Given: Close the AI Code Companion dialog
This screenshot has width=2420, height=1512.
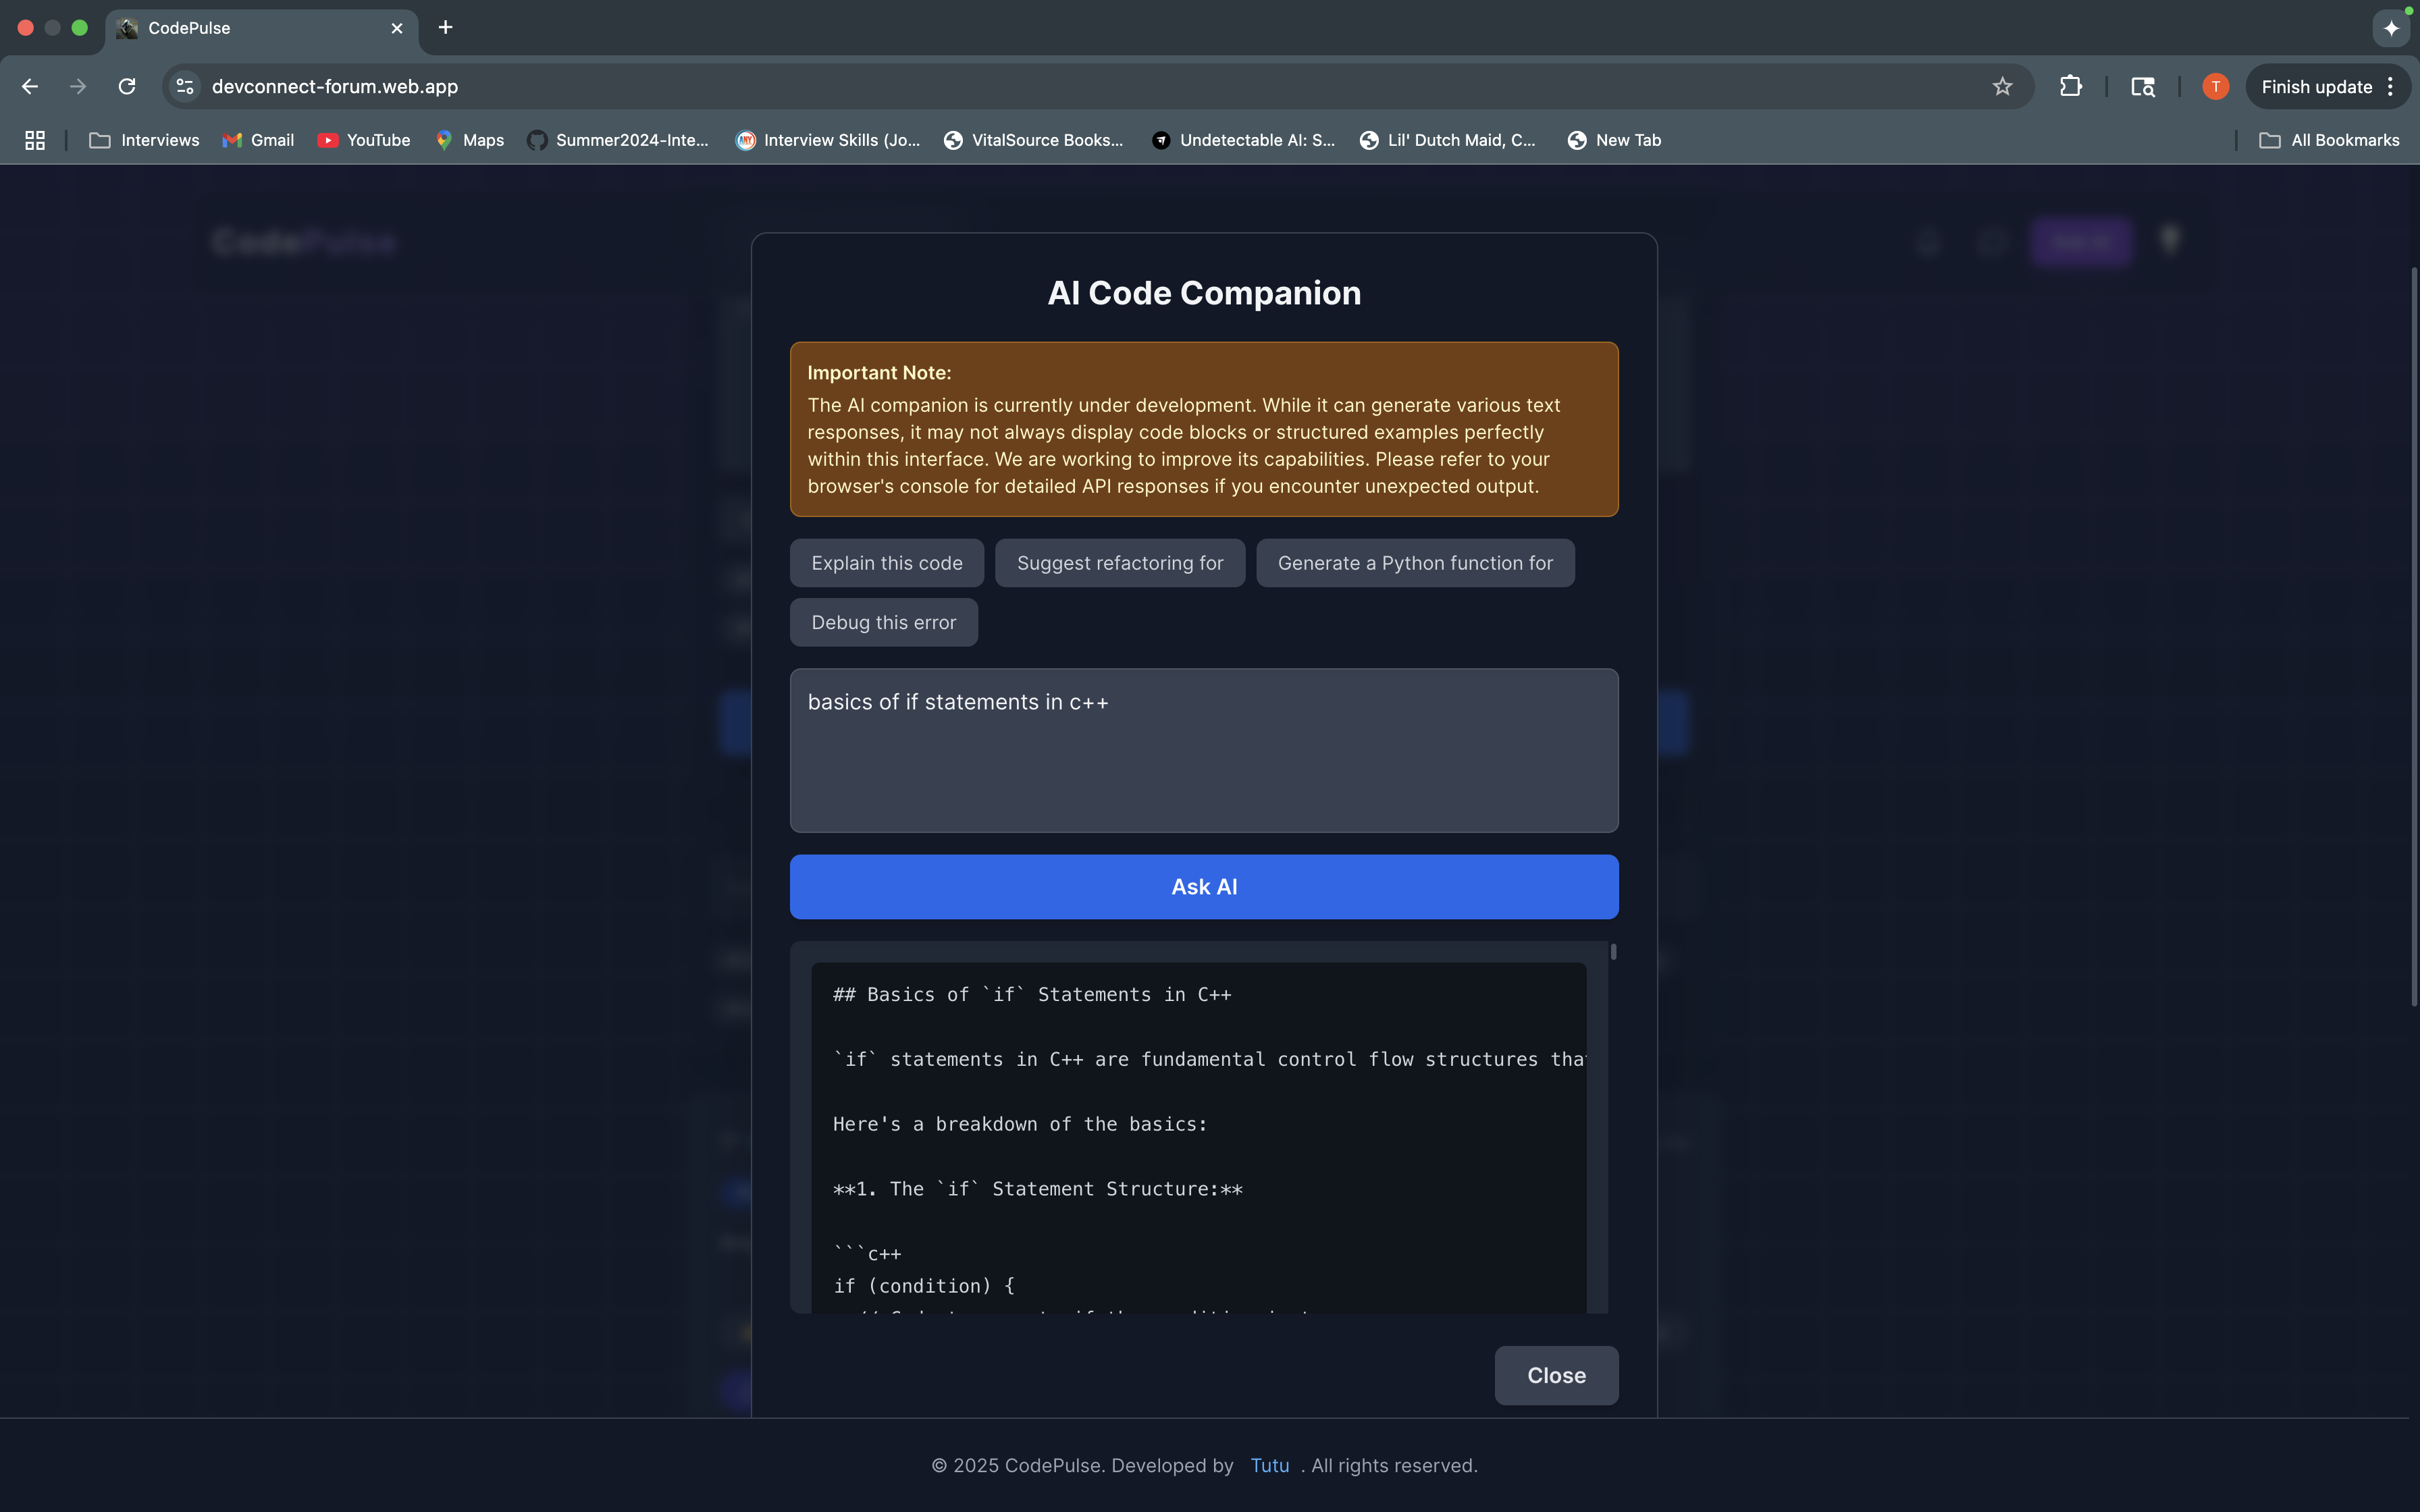Looking at the screenshot, I should tap(1556, 1375).
